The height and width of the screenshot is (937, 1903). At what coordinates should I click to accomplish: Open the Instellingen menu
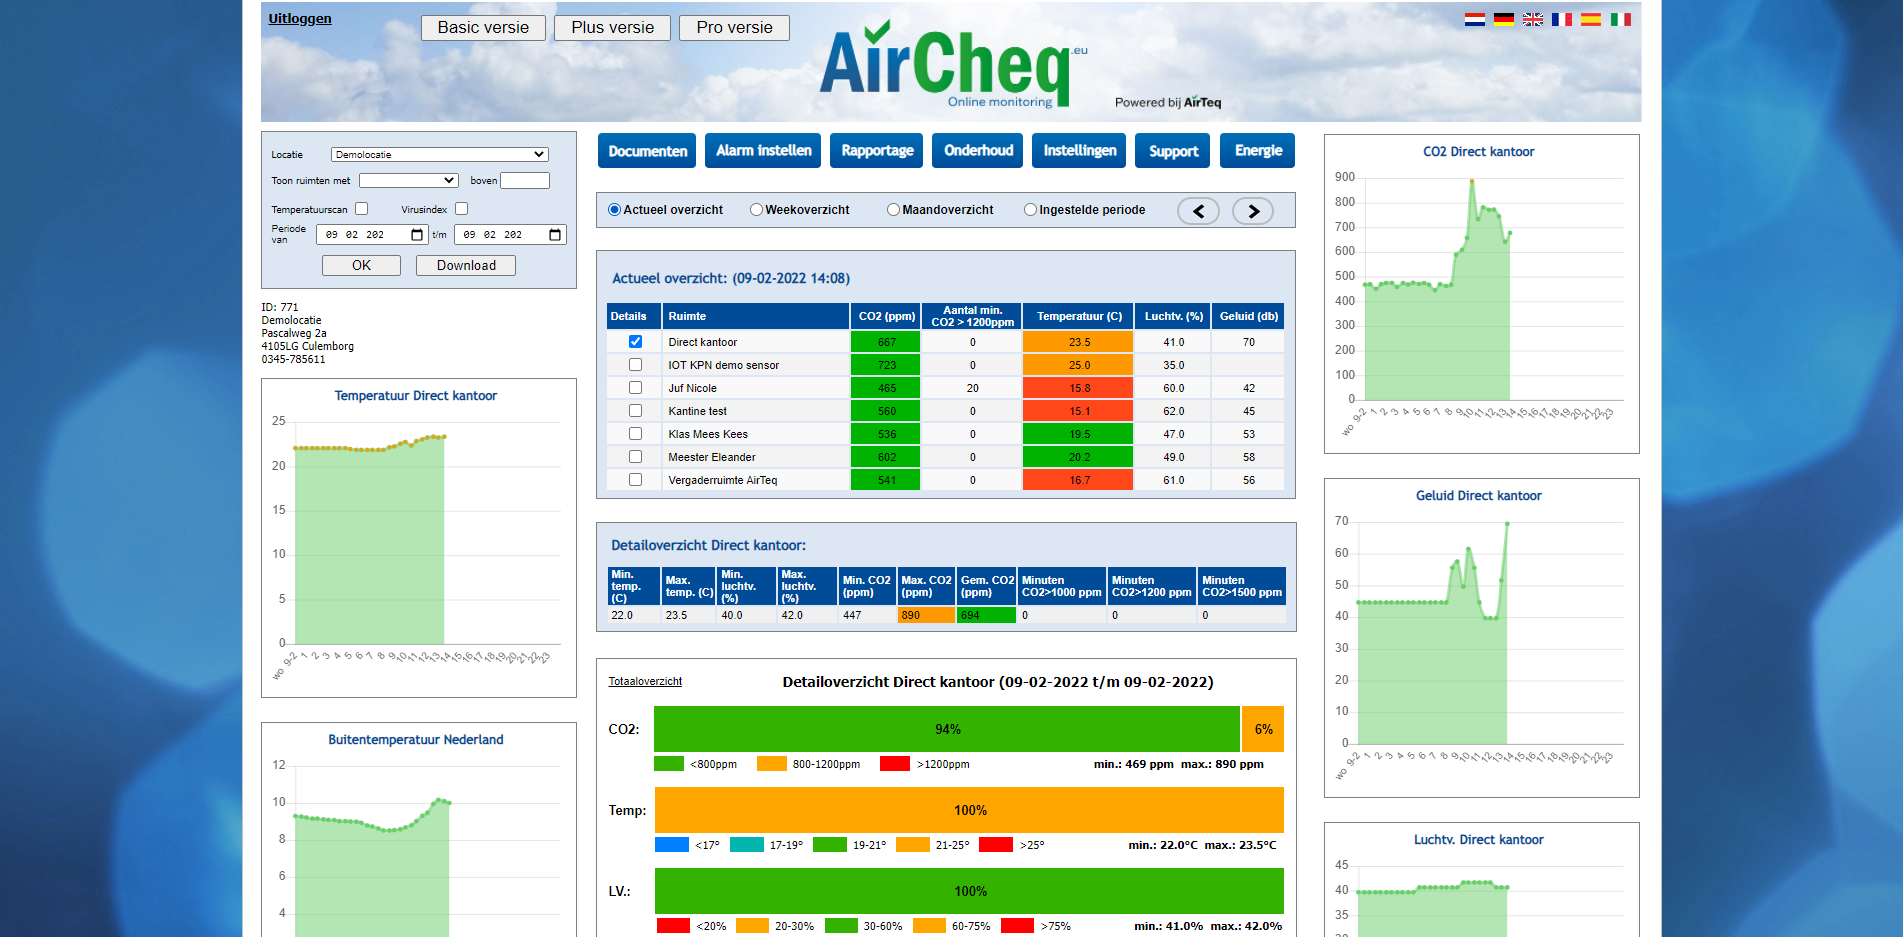[1079, 151]
